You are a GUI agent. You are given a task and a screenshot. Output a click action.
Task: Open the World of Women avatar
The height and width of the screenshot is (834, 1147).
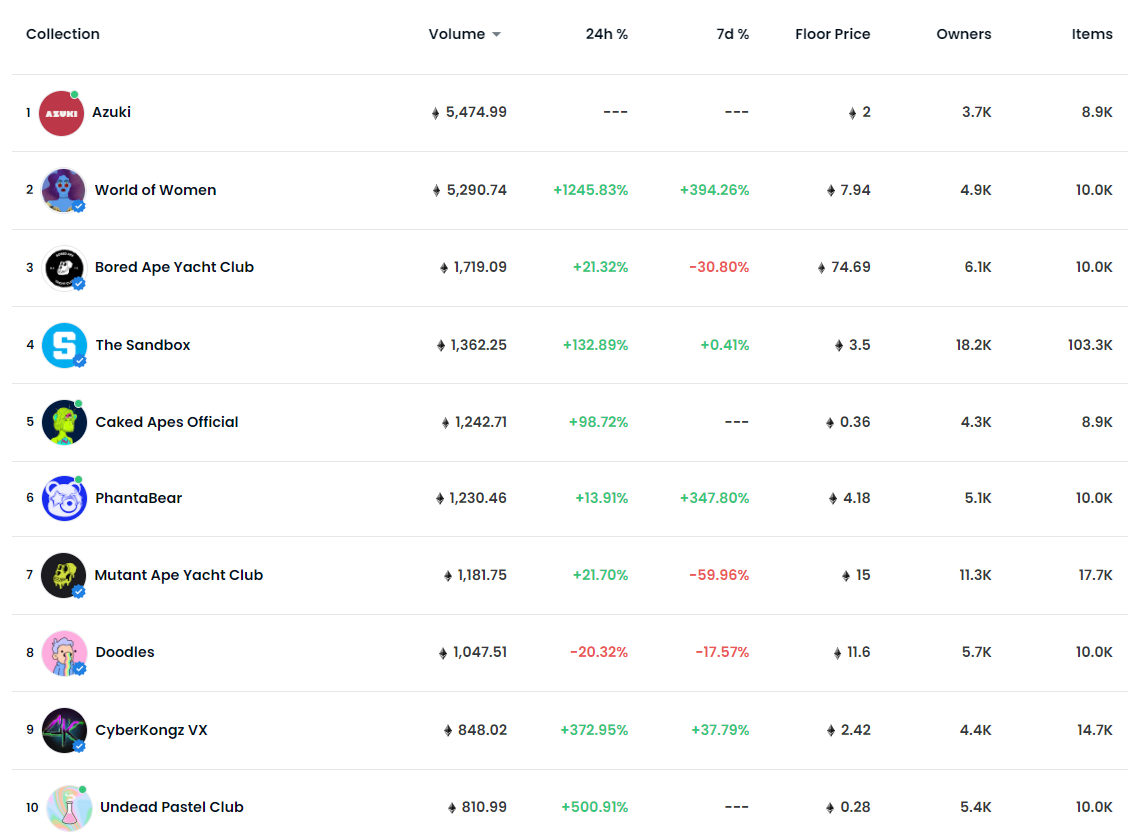[x=64, y=190]
